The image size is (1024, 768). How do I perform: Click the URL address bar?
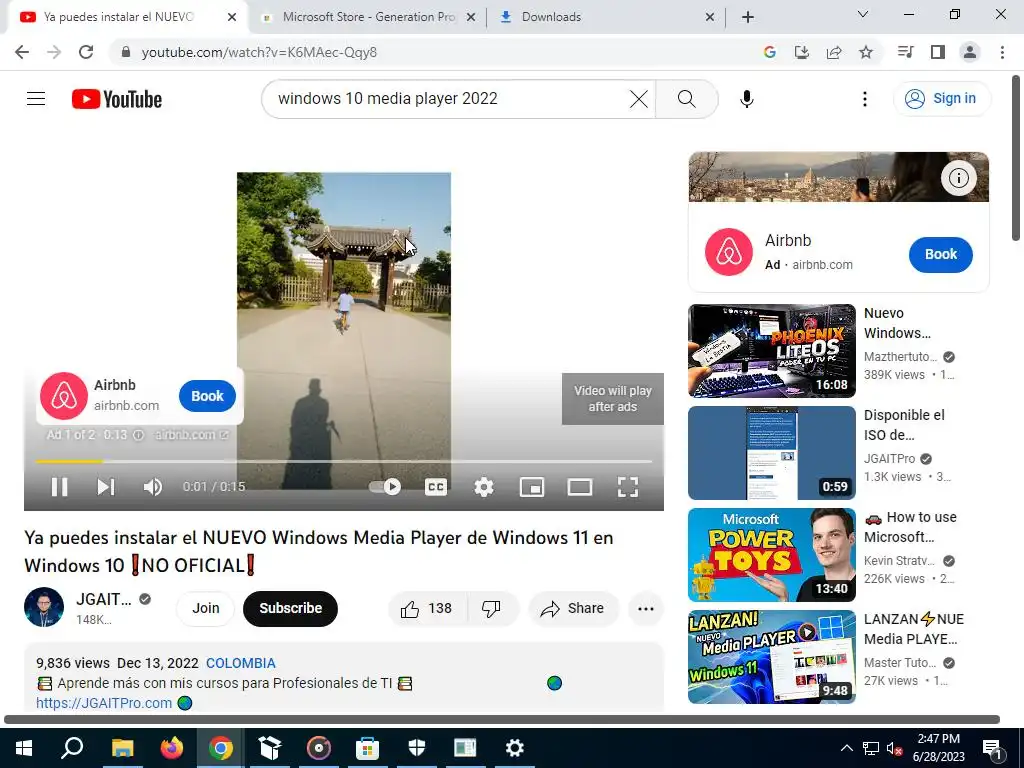coord(431,52)
